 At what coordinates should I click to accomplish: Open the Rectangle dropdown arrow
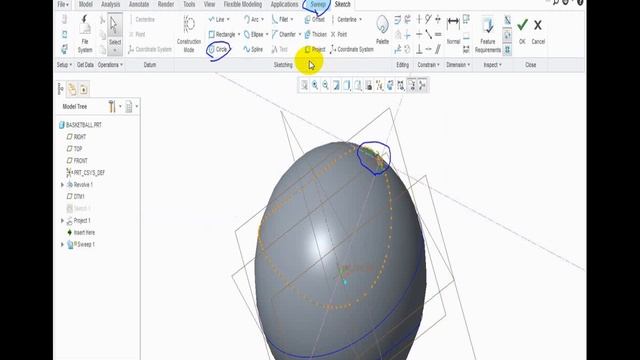click(x=239, y=34)
